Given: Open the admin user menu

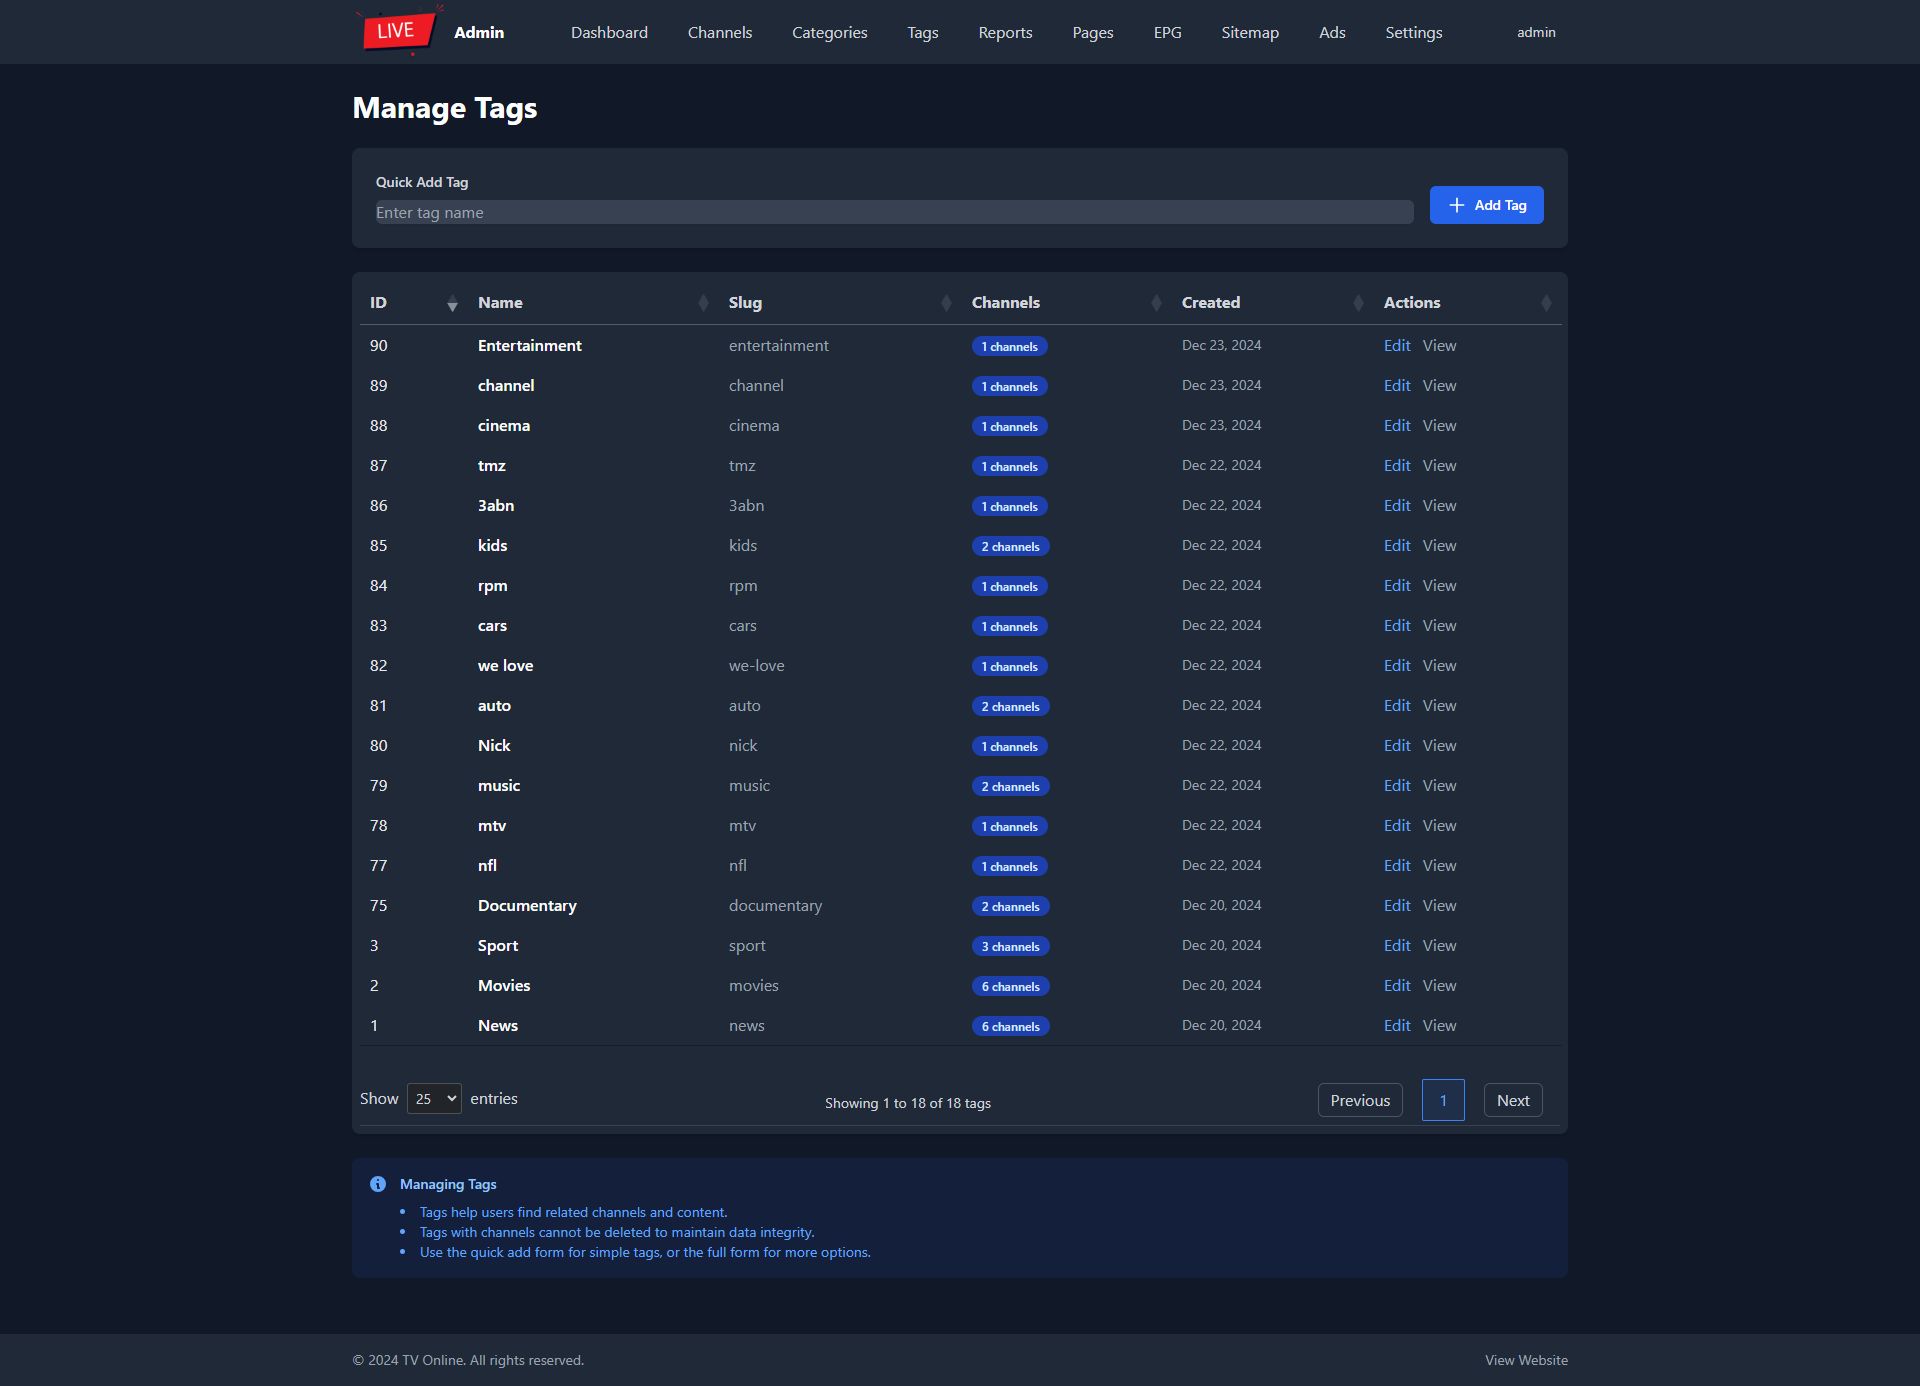Looking at the screenshot, I should click(x=1536, y=32).
